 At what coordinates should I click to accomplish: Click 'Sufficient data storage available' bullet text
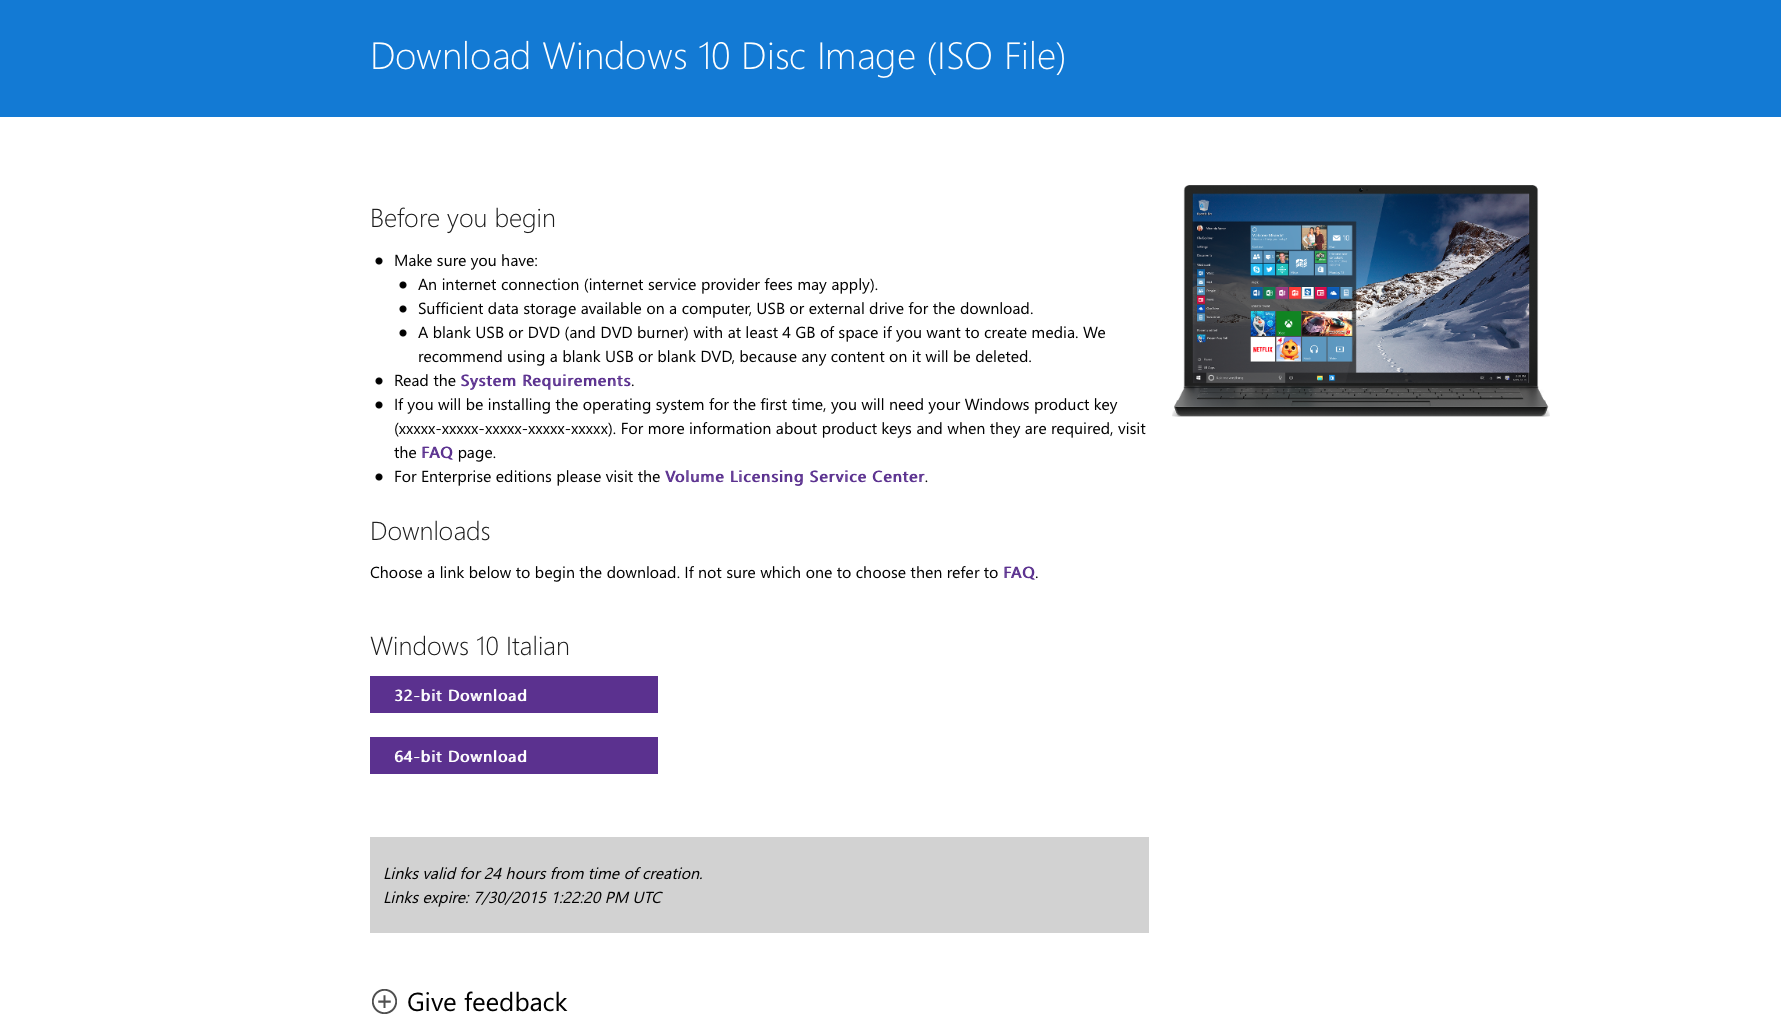point(726,308)
